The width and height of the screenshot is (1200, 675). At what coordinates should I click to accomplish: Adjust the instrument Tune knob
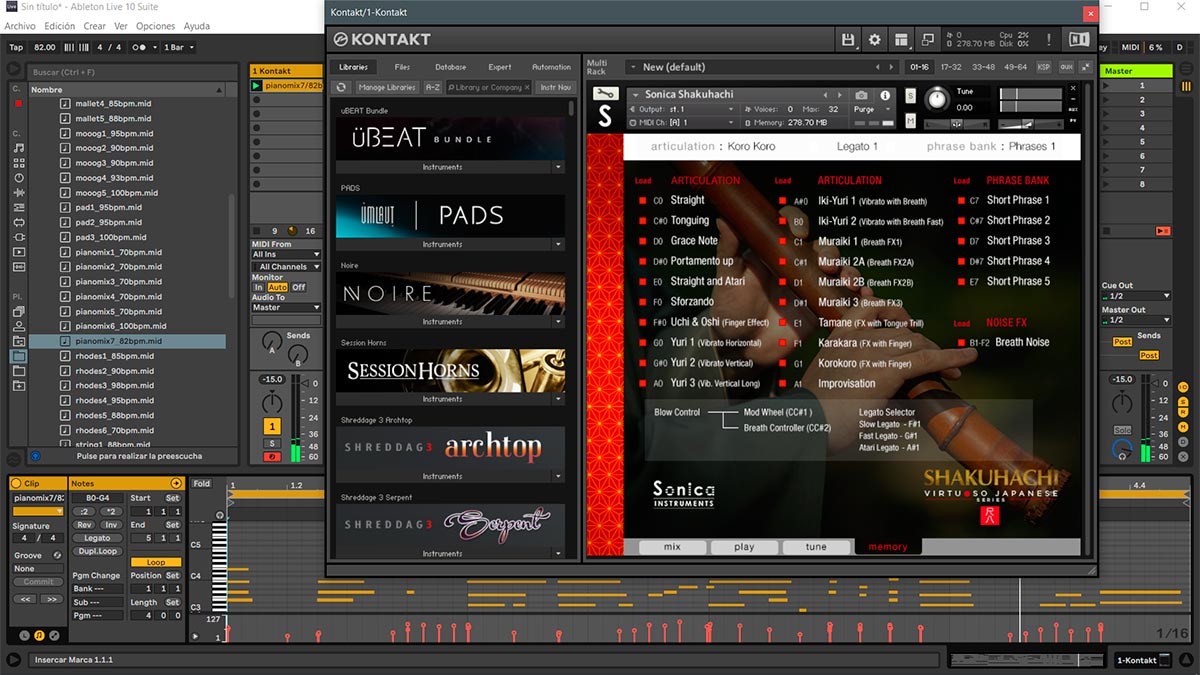(937, 99)
